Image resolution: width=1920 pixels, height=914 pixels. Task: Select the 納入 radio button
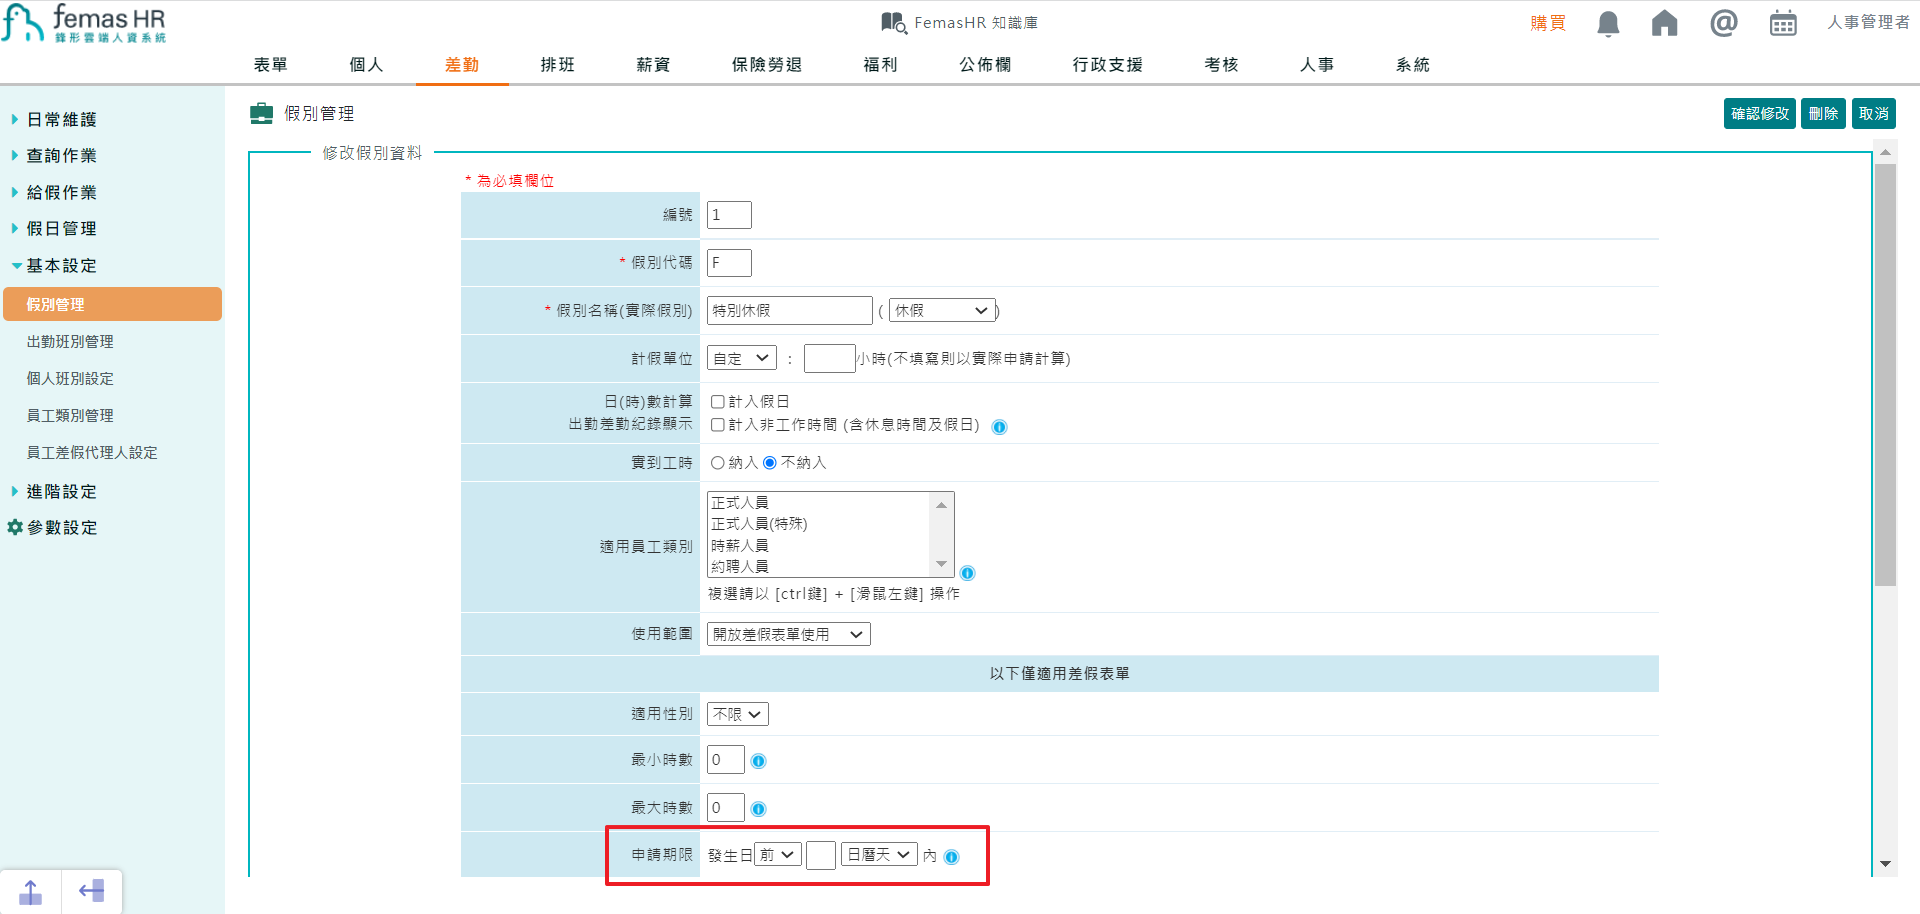tap(716, 462)
